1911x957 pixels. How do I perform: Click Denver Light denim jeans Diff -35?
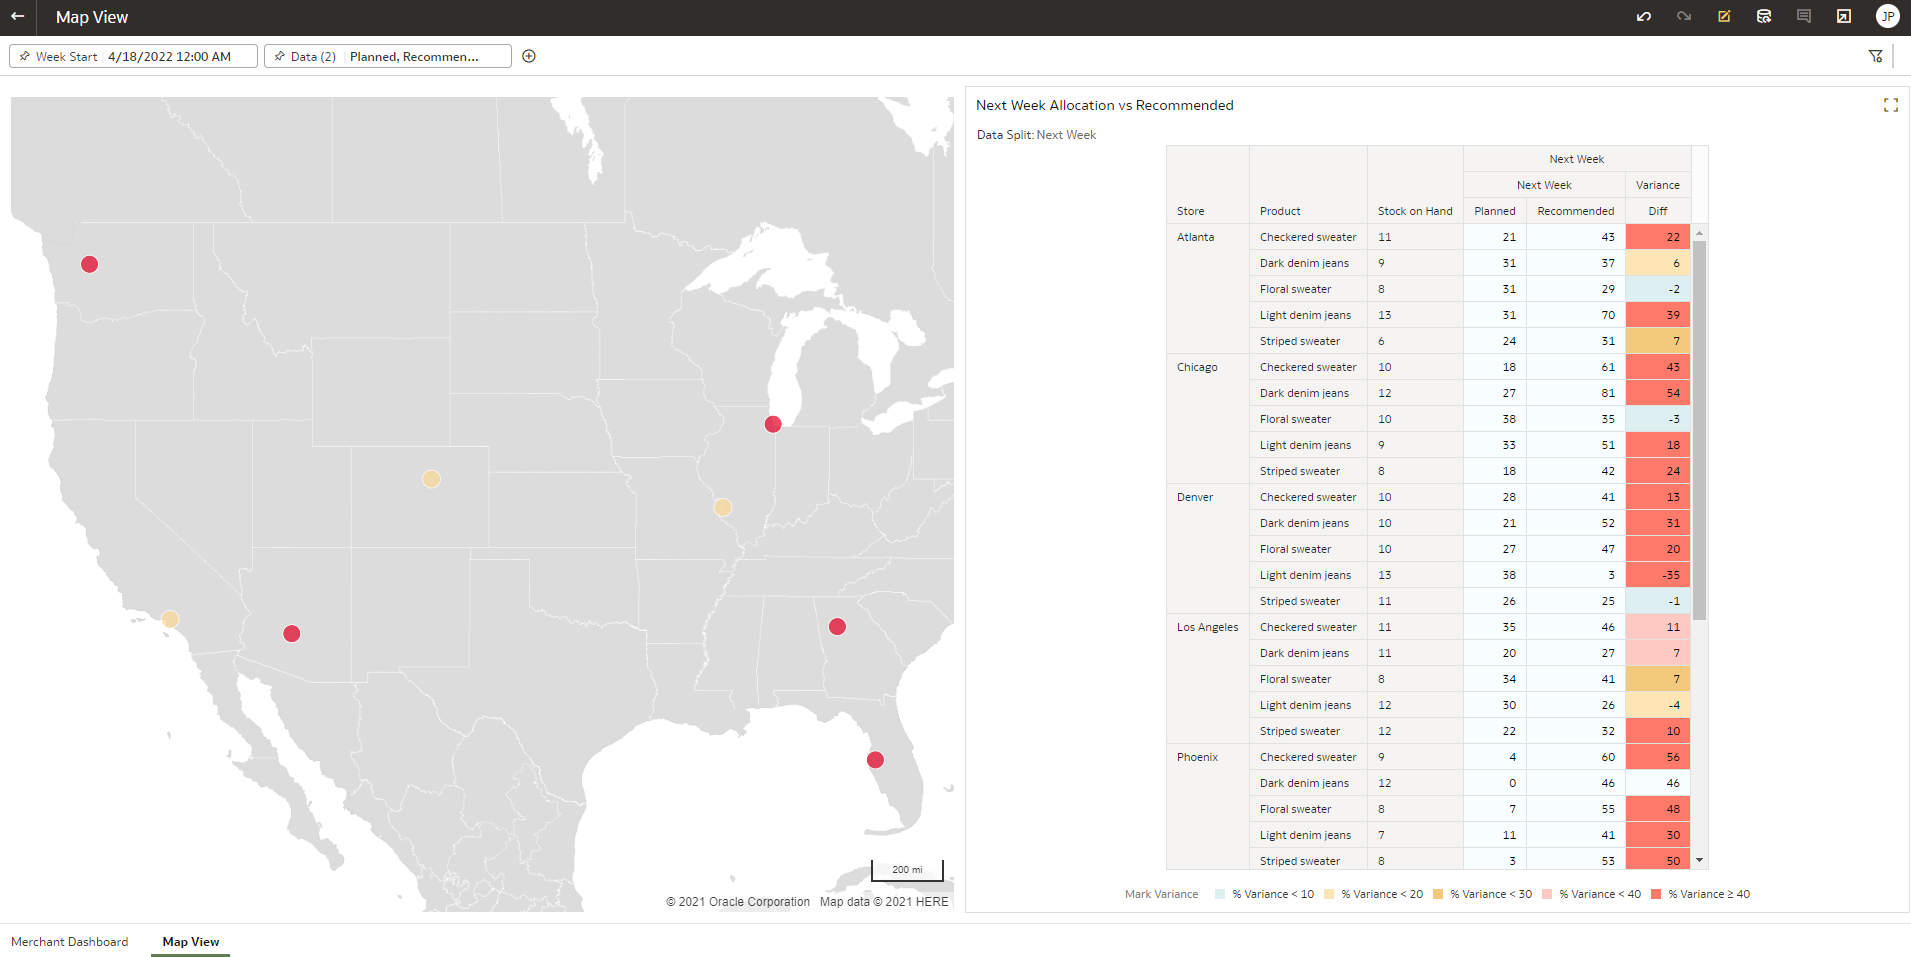click(x=1658, y=575)
